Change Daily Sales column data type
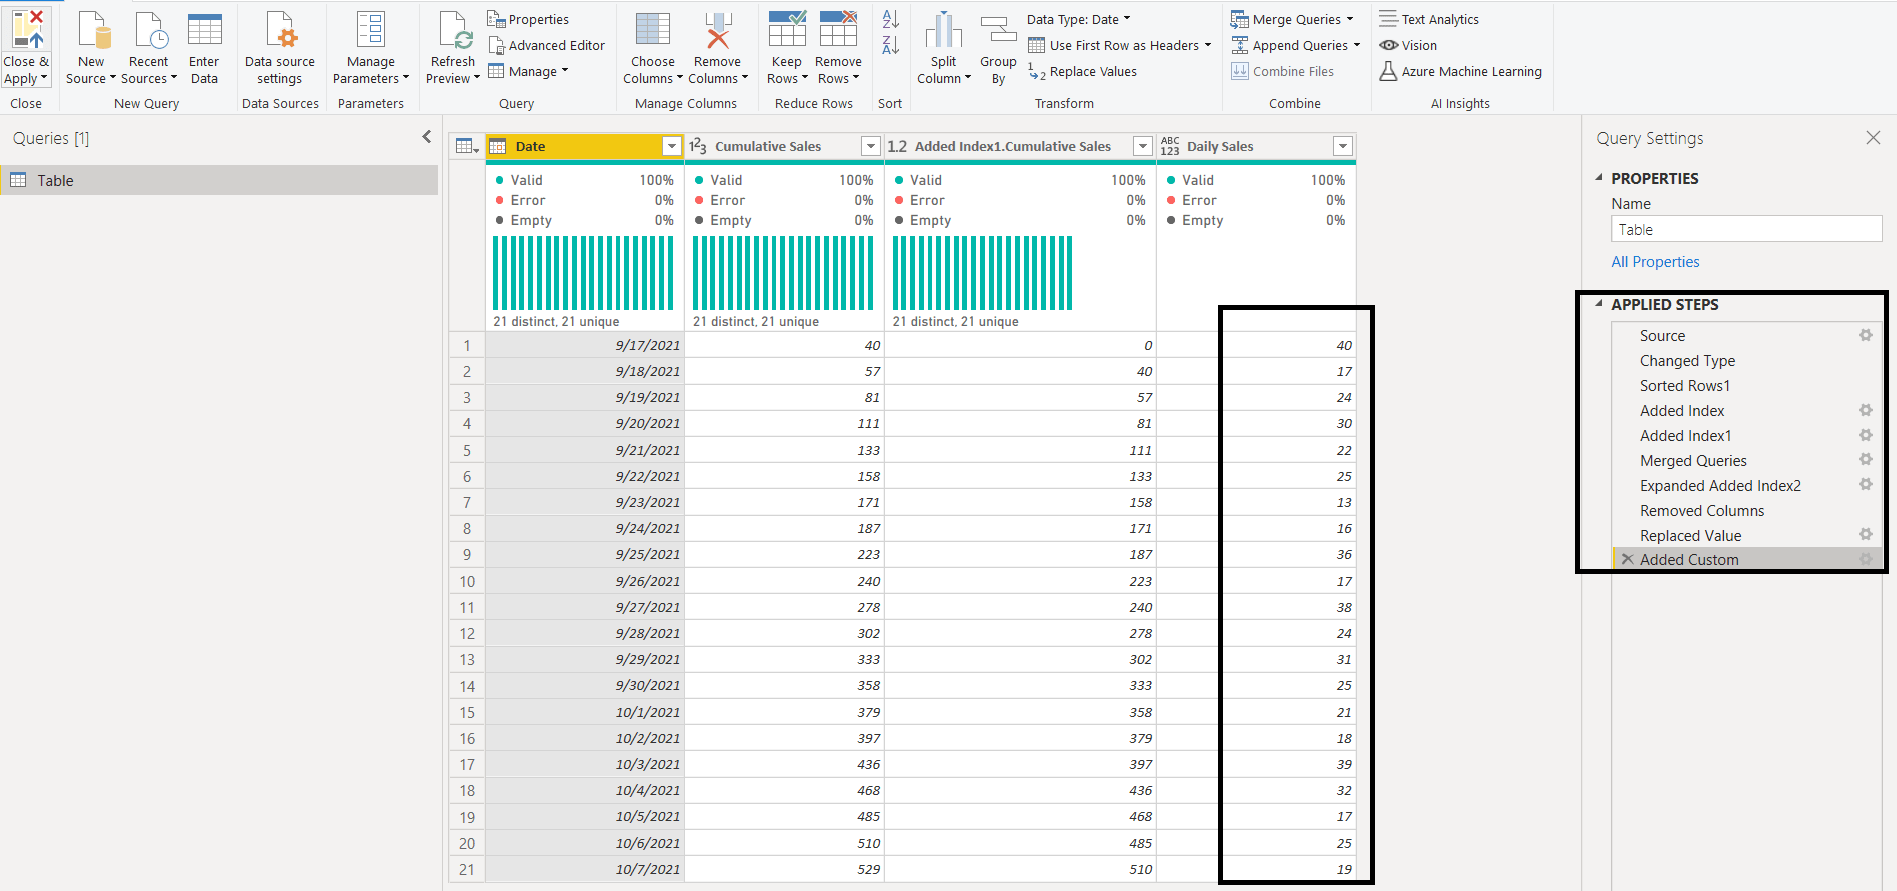The image size is (1897, 891). 1170,146
